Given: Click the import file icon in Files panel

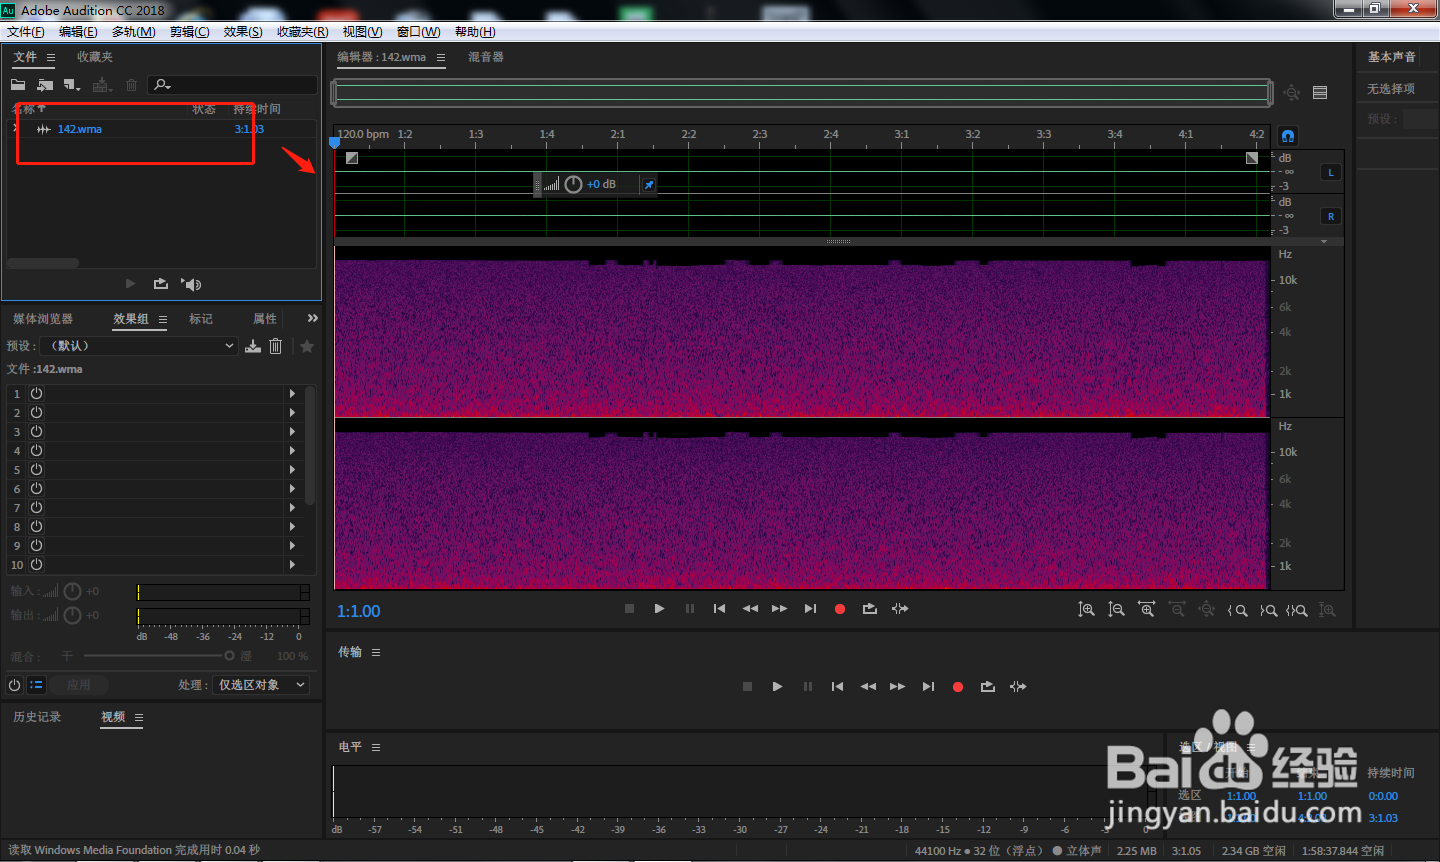Looking at the screenshot, I should pyautogui.click(x=45, y=85).
